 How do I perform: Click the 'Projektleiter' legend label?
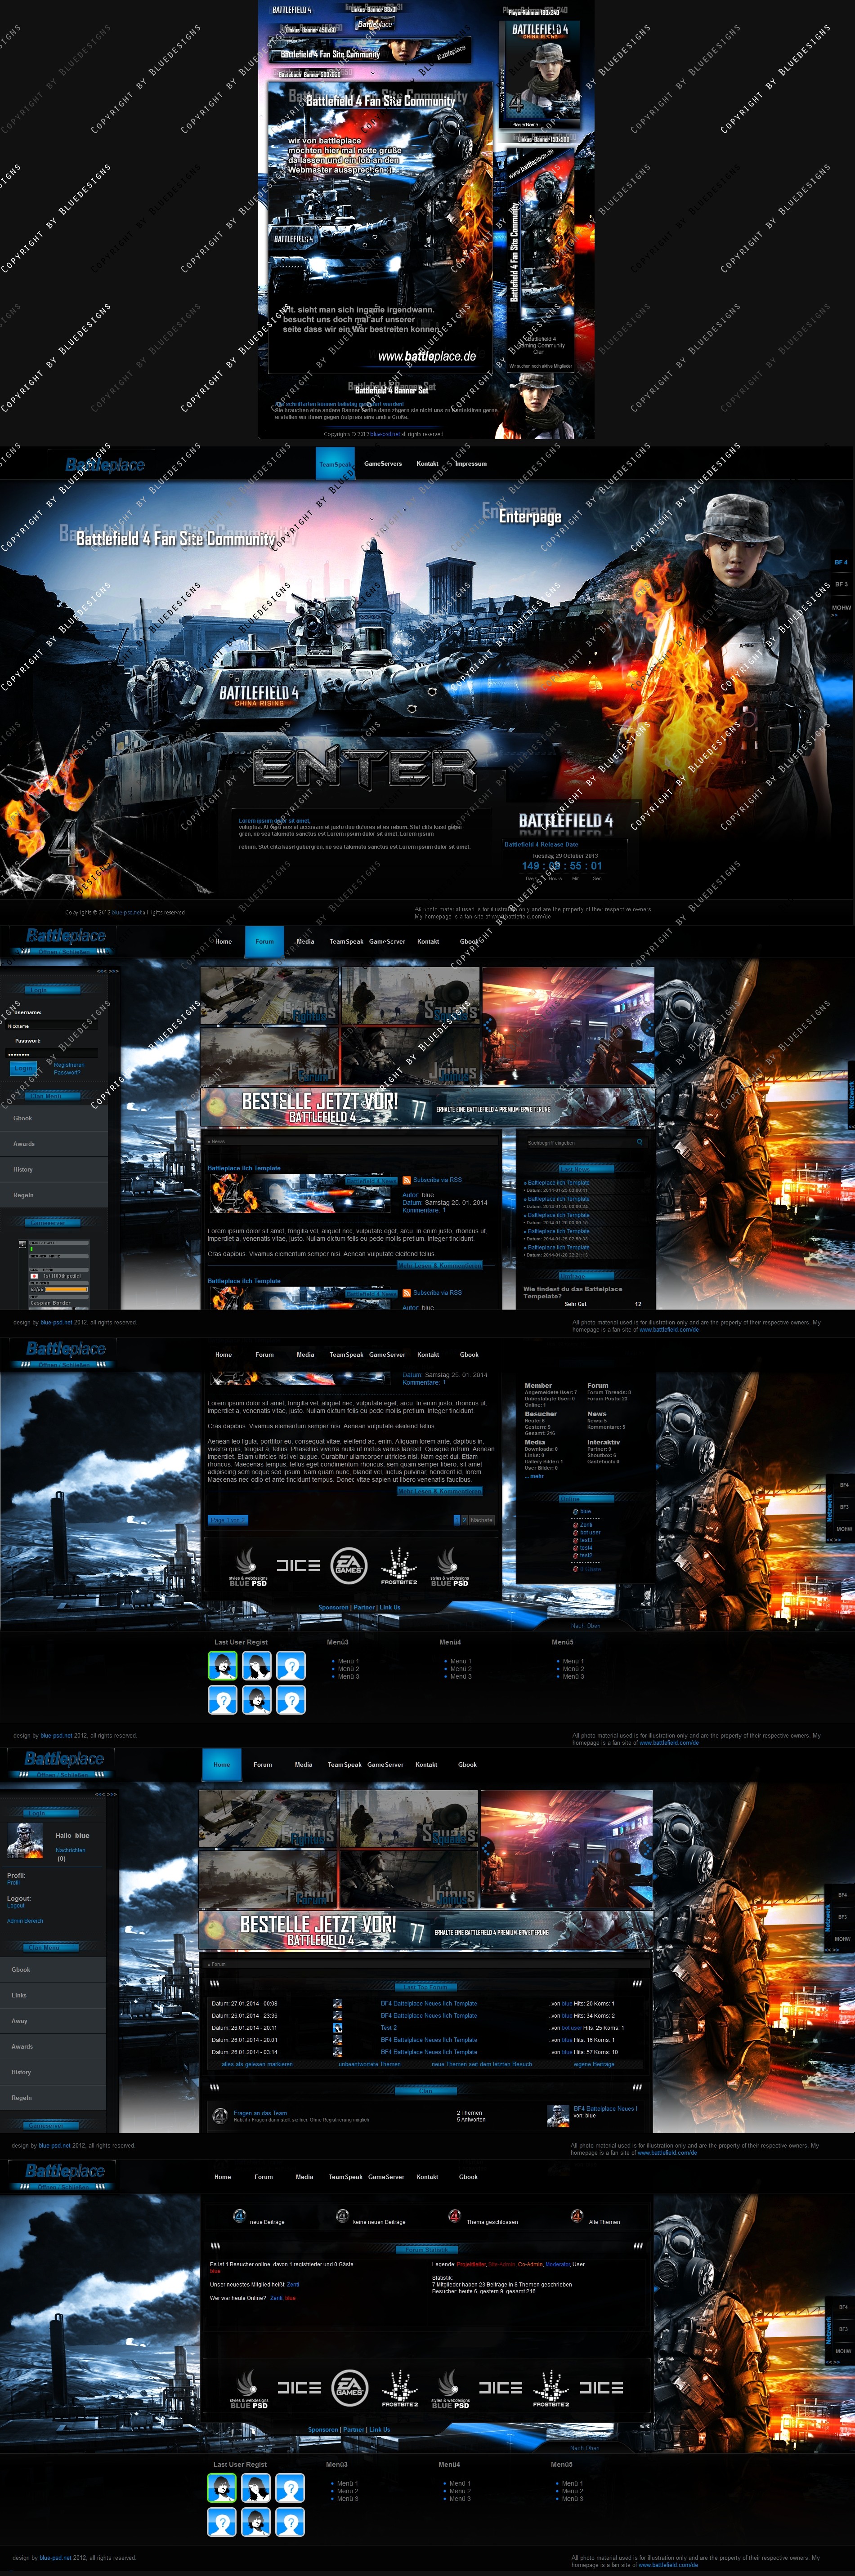pos(471,2264)
